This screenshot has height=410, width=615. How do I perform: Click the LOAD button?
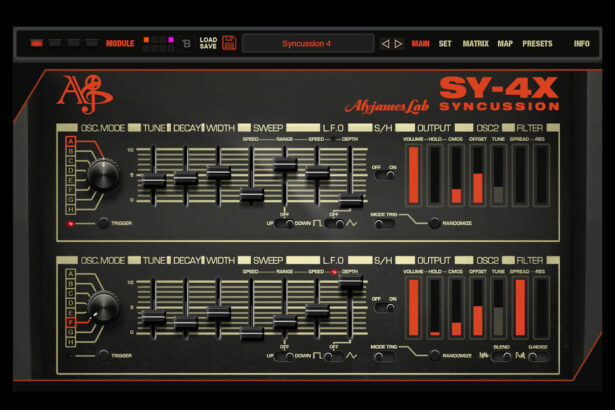208,40
